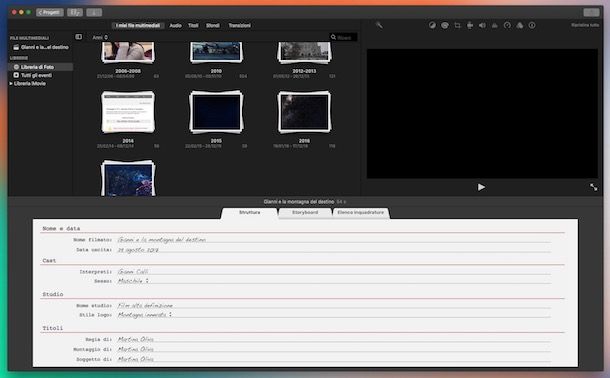Open the 2014 photo stack
This screenshot has width=610, height=378.
(128, 112)
